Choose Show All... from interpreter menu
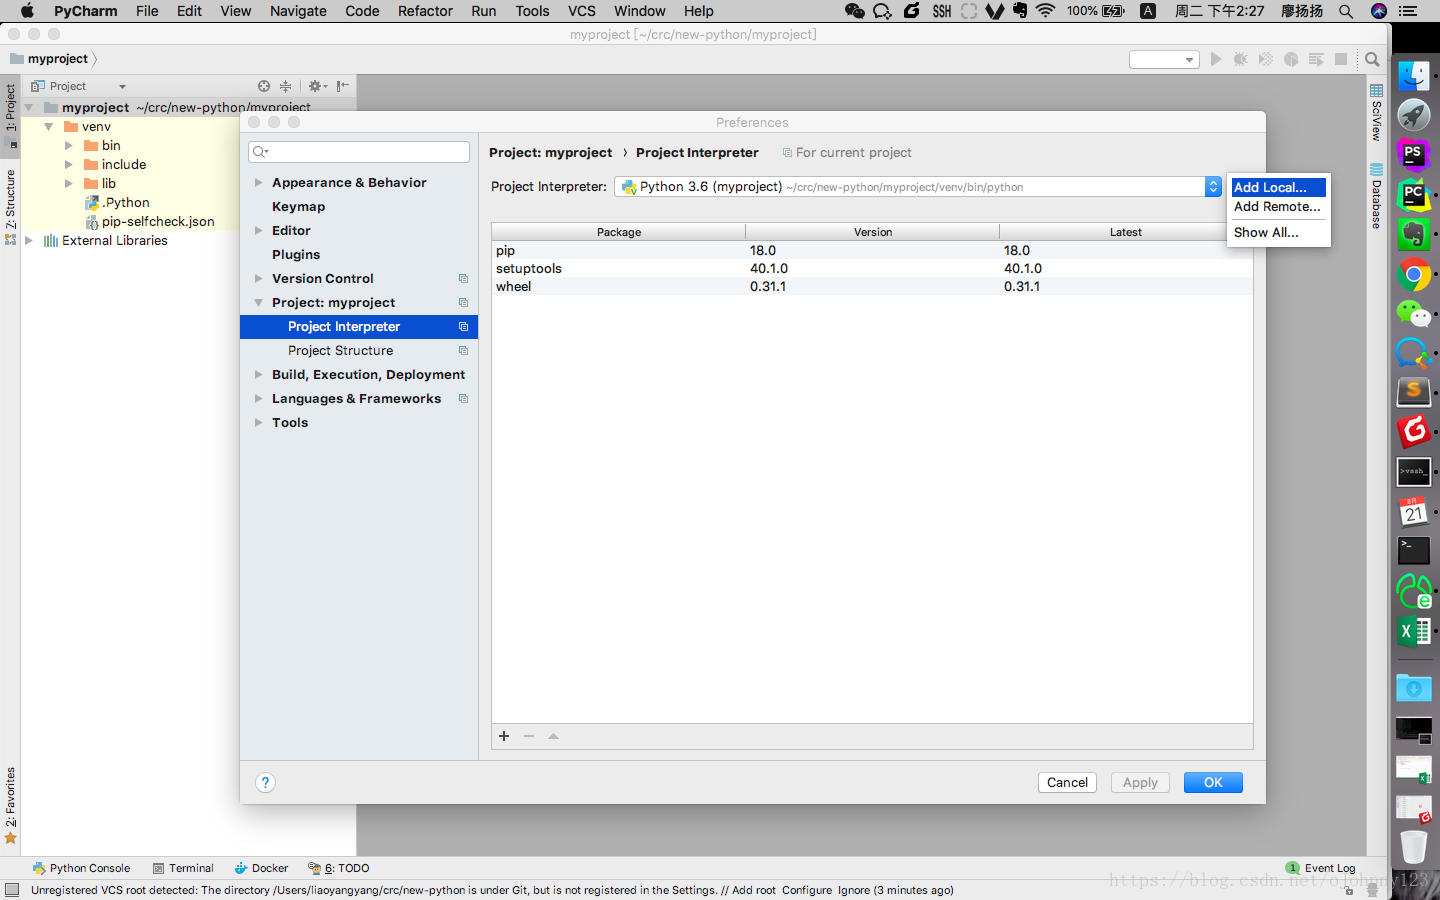This screenshot has height=900, width=1440. point(1279,232)
